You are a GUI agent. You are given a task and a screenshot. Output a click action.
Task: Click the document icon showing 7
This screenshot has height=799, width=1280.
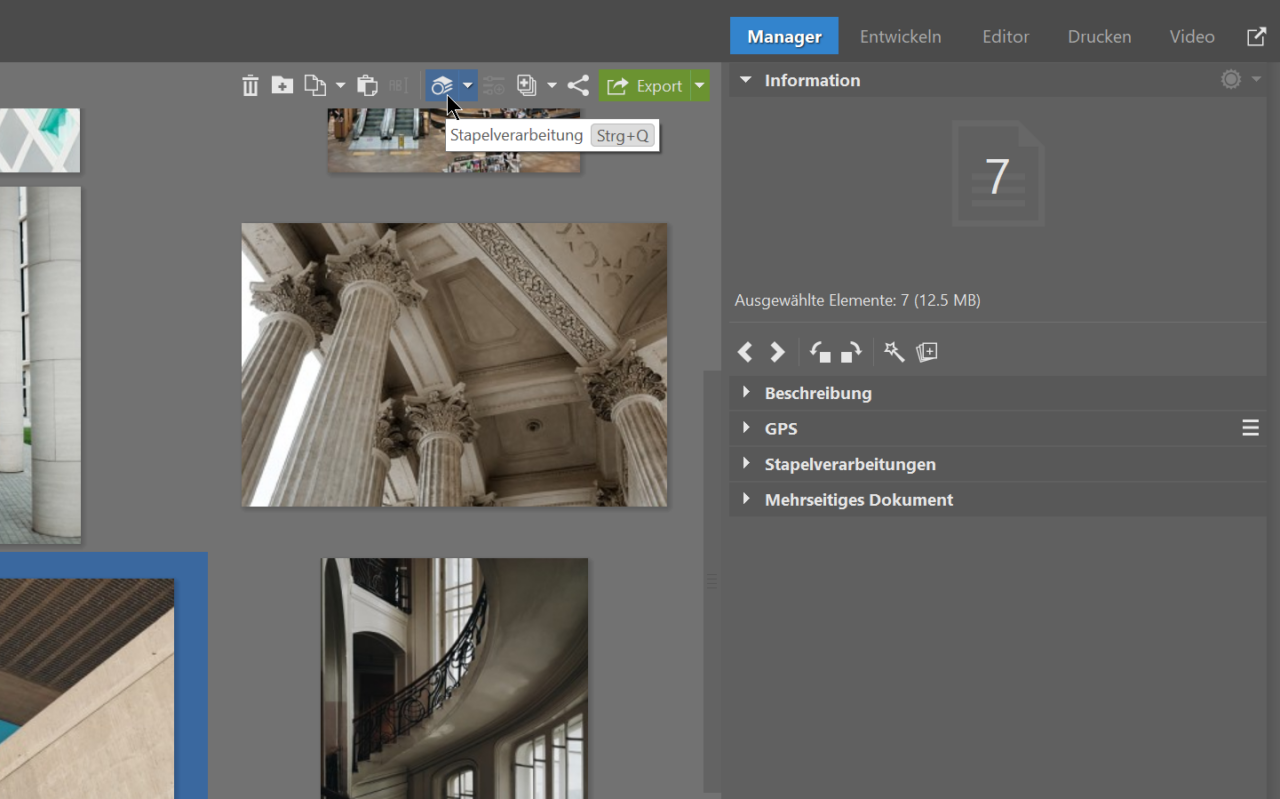pos(998,174)
